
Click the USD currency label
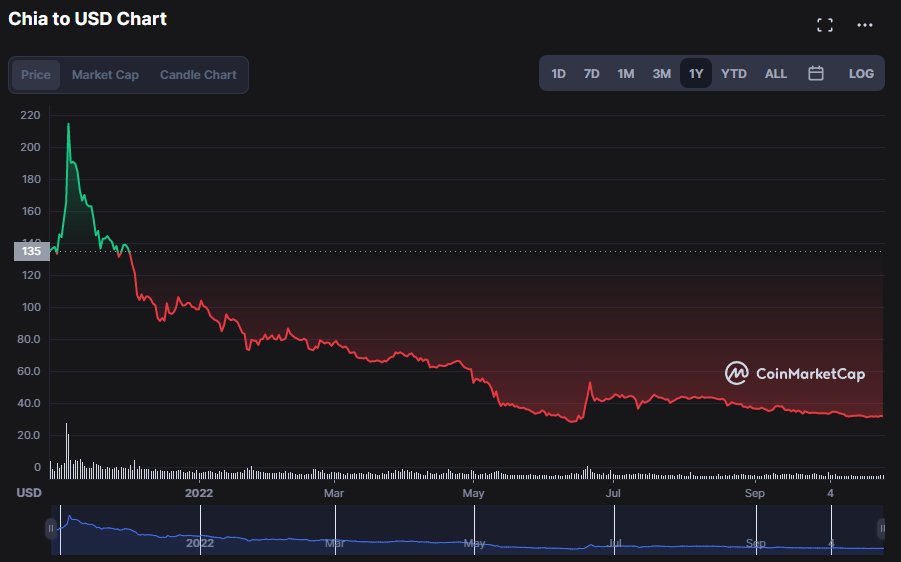pyautogui.click(x=29, y=493)
